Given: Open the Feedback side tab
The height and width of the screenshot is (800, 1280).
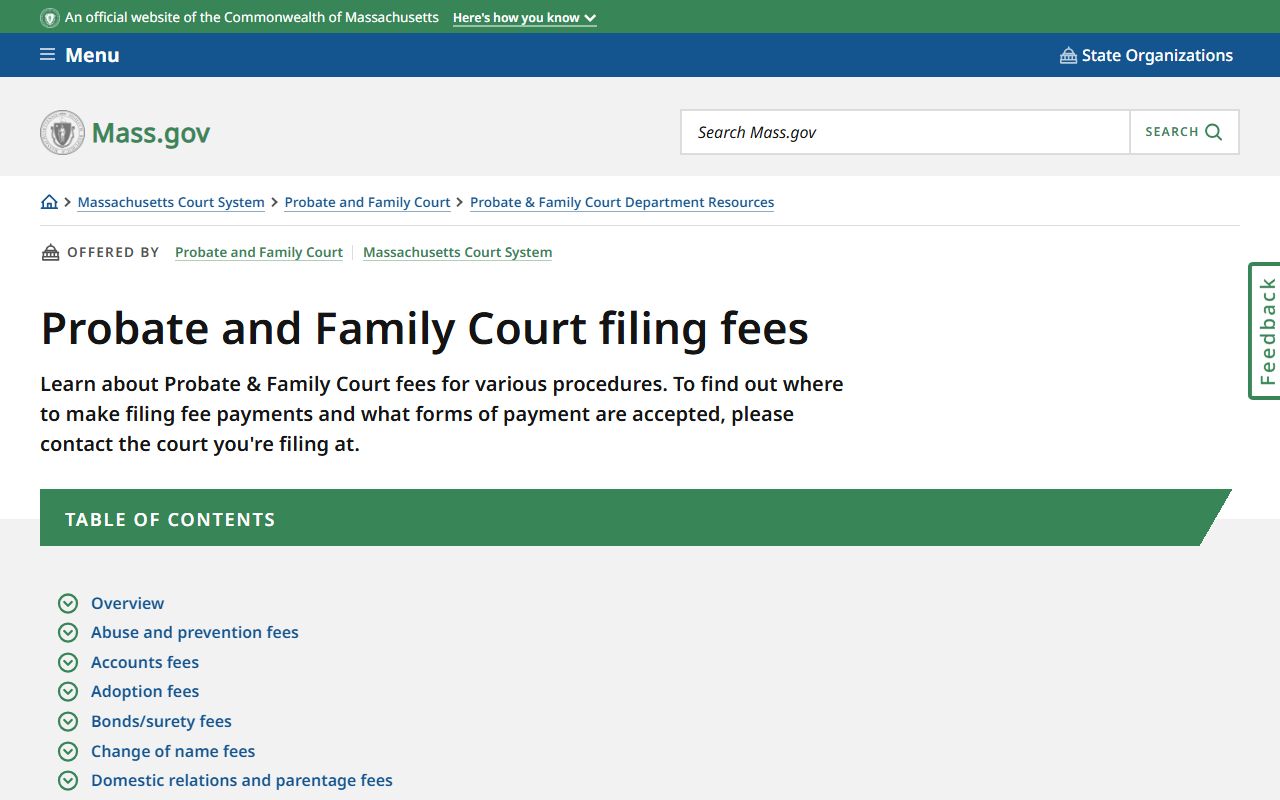Looking at the screenshot, I should (1265, 331).
